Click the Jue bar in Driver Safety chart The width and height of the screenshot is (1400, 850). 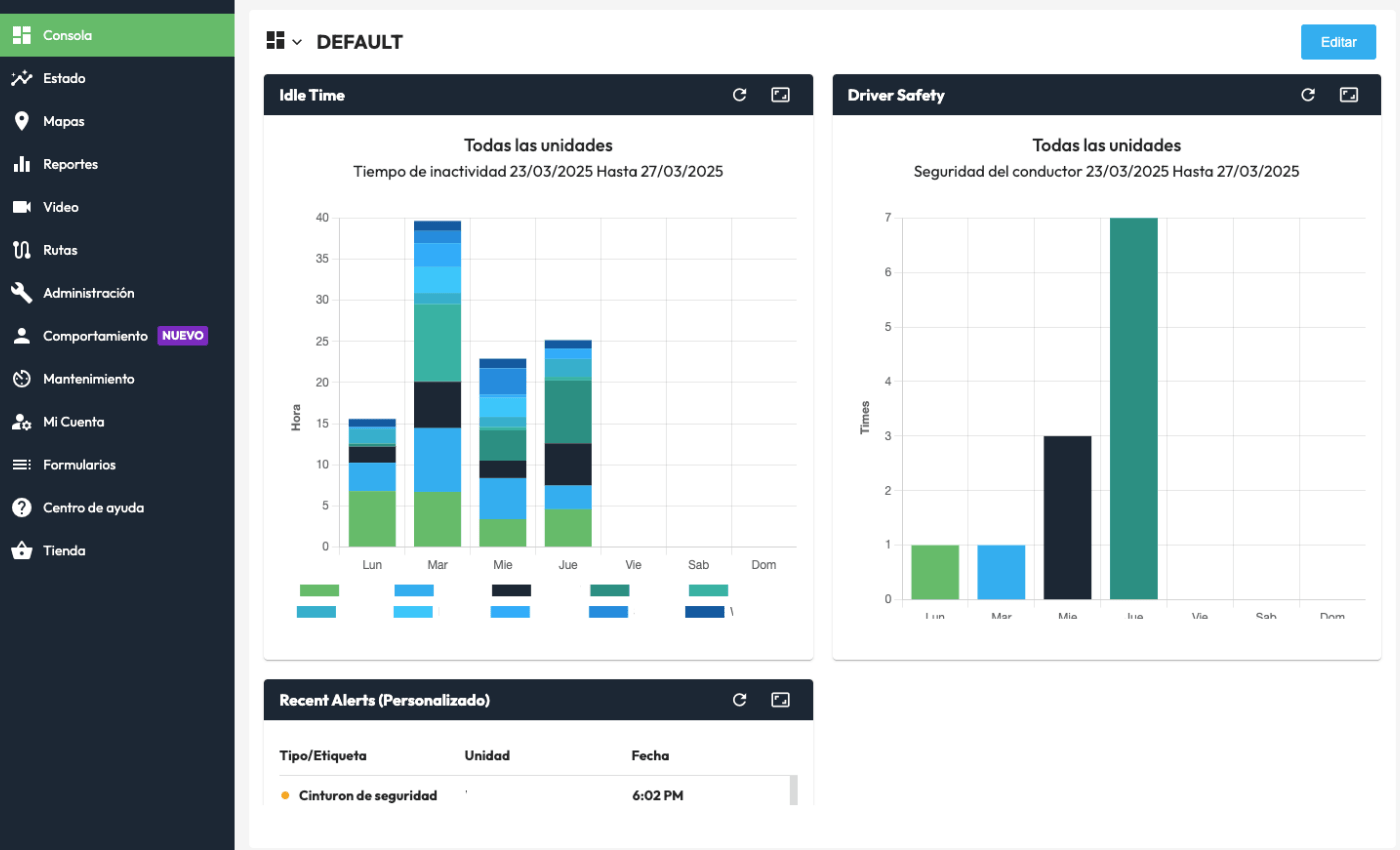(1133, 408)
